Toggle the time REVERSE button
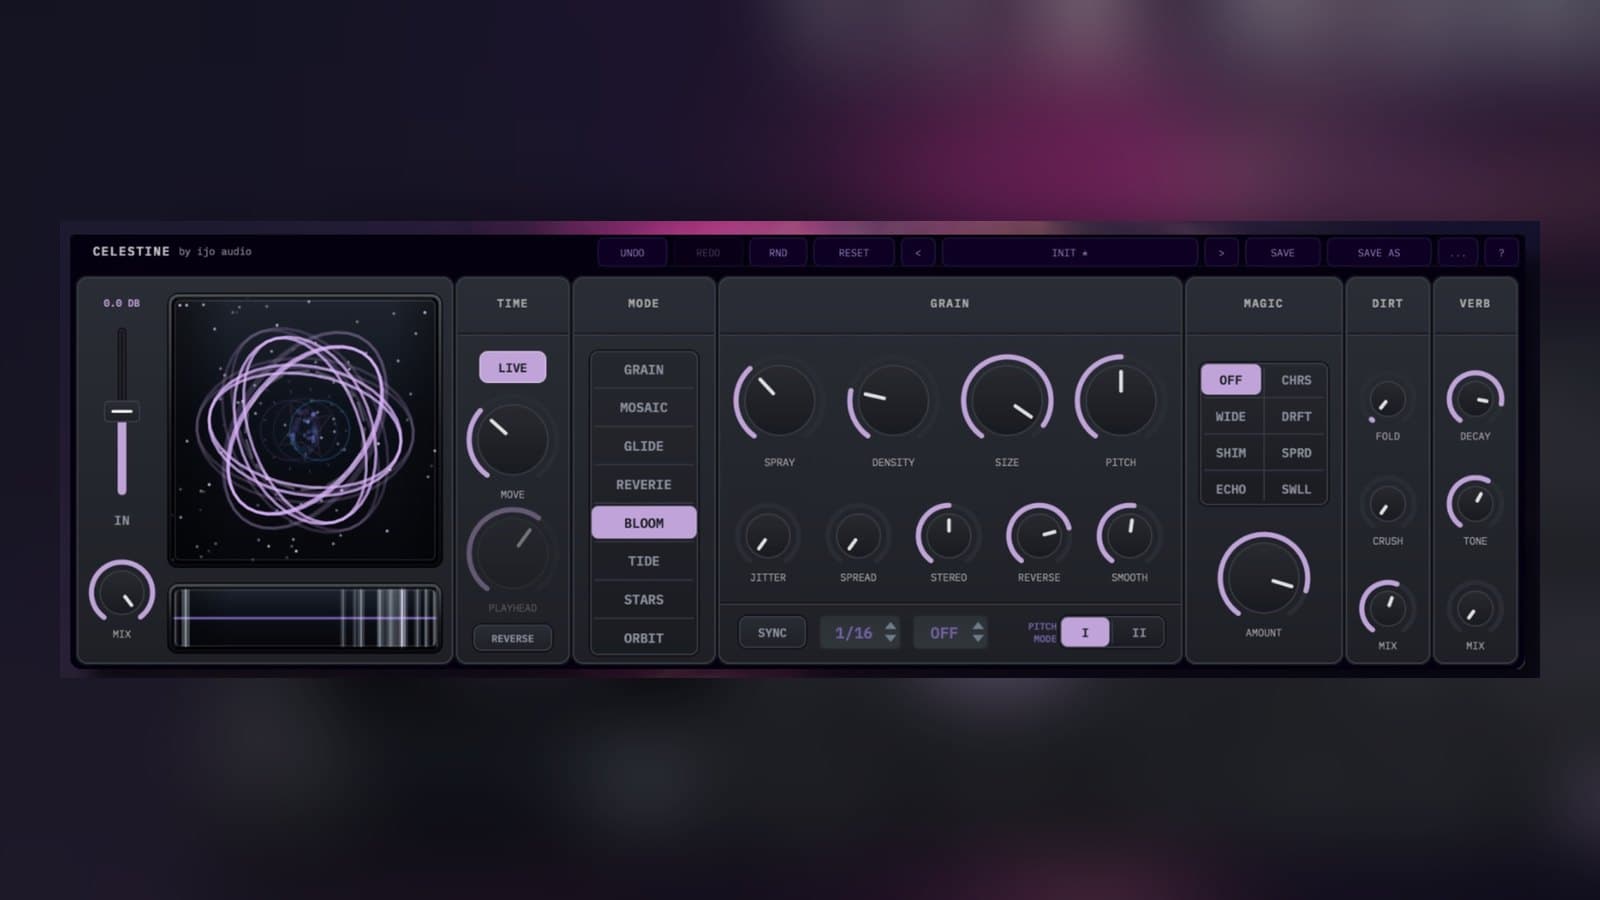 pyautogui.click(x=512, y=638)
